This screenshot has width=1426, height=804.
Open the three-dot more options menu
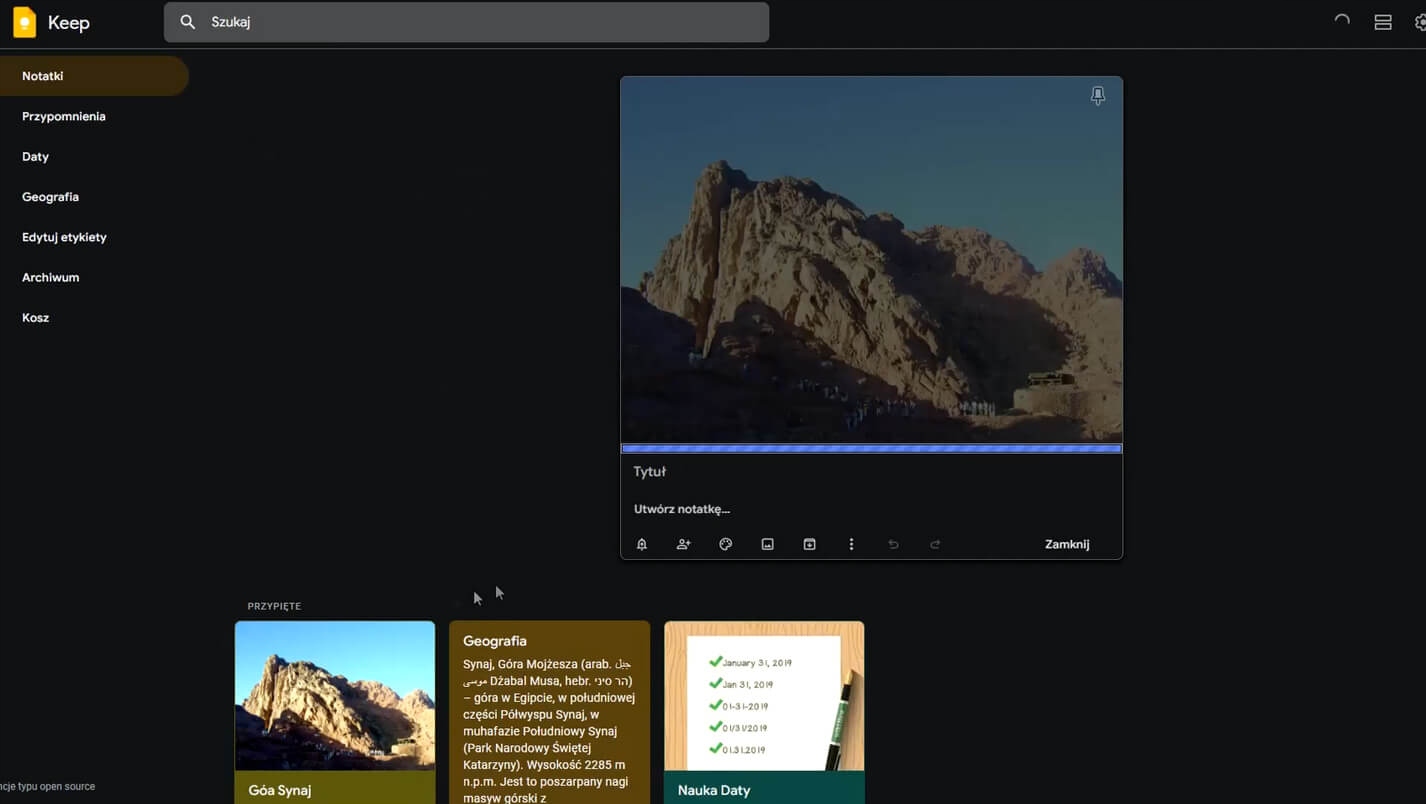click(x=851, y=544)
